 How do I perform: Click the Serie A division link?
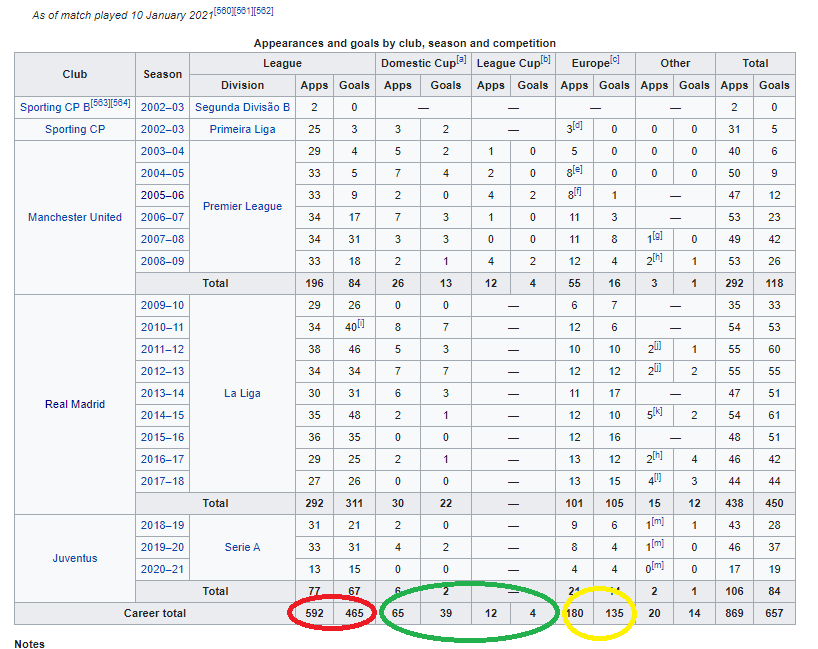242,547
